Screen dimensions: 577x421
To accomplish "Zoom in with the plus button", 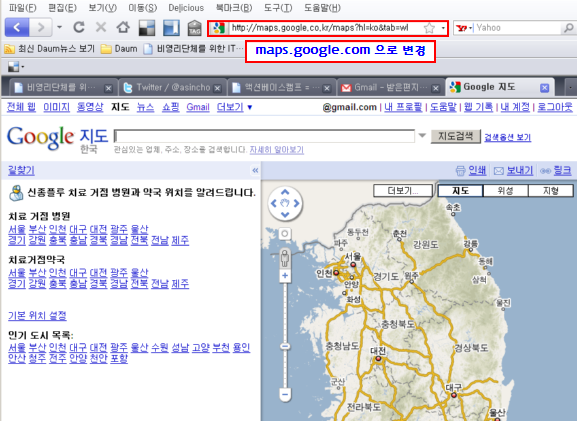I will (x=285, y=276).
